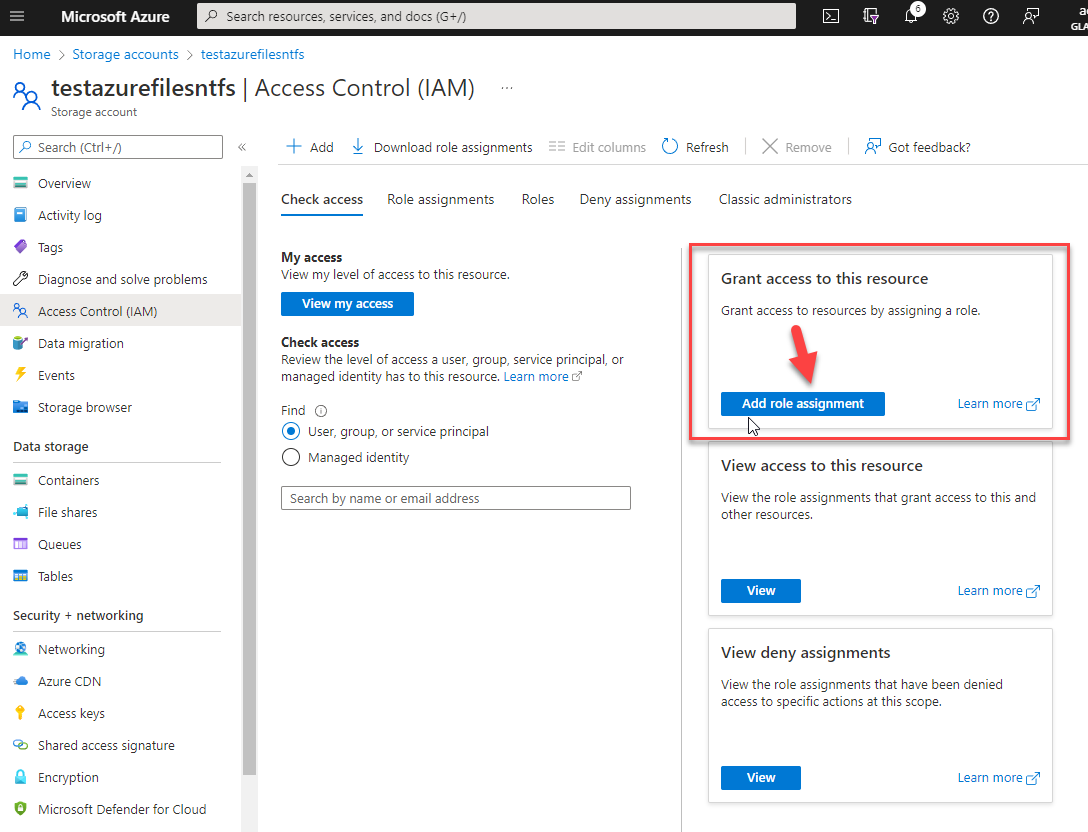Switch to the Classic administrators tab

pos(785,200)
